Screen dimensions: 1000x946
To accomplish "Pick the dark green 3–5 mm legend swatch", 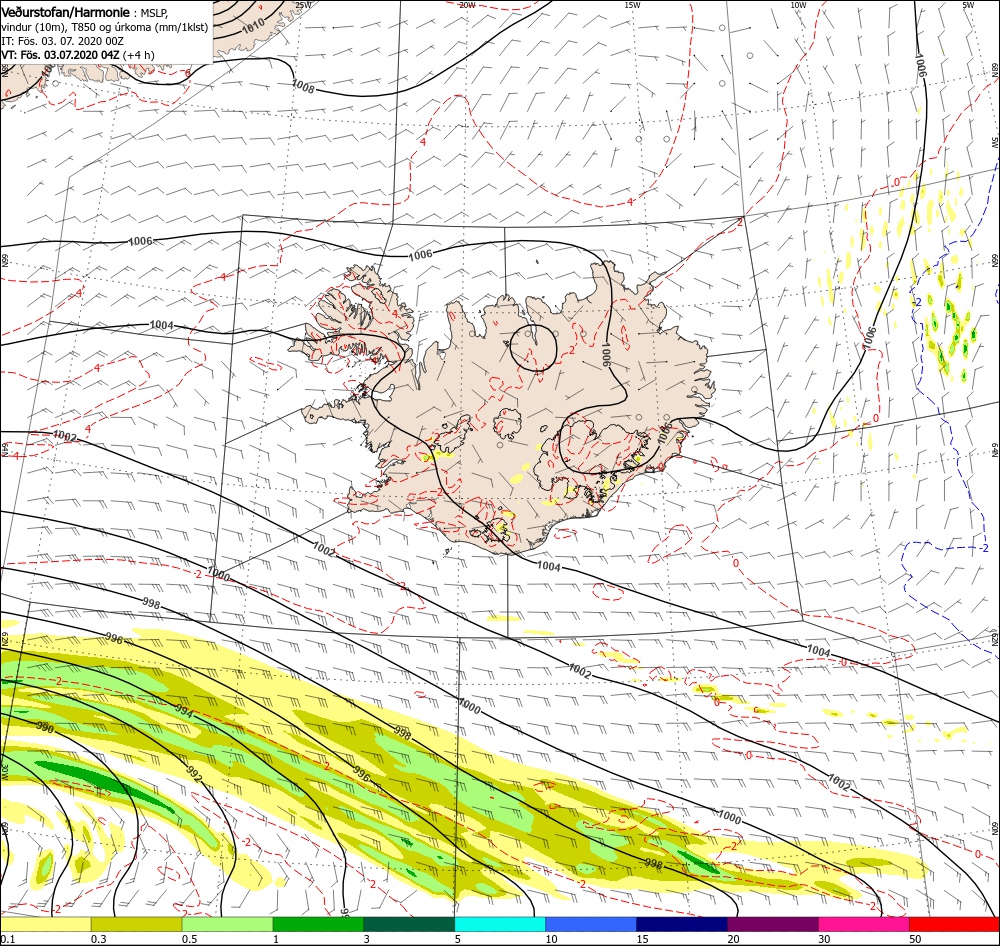I will tap(409, 924).
